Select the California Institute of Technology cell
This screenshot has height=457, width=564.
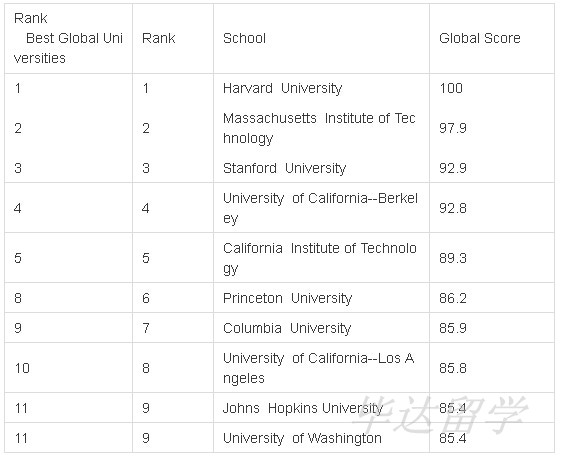coord(320,258)
